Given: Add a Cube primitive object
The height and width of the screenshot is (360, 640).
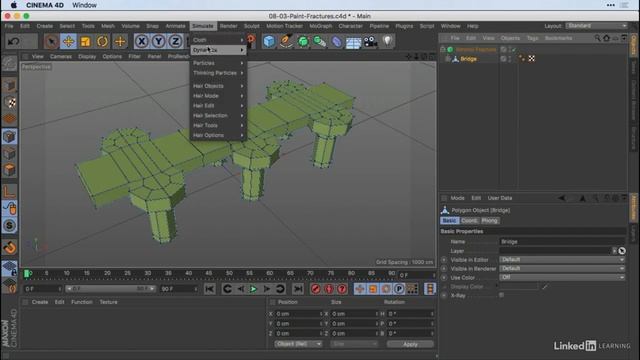Looking at the screenshot, I should (269, 41).
